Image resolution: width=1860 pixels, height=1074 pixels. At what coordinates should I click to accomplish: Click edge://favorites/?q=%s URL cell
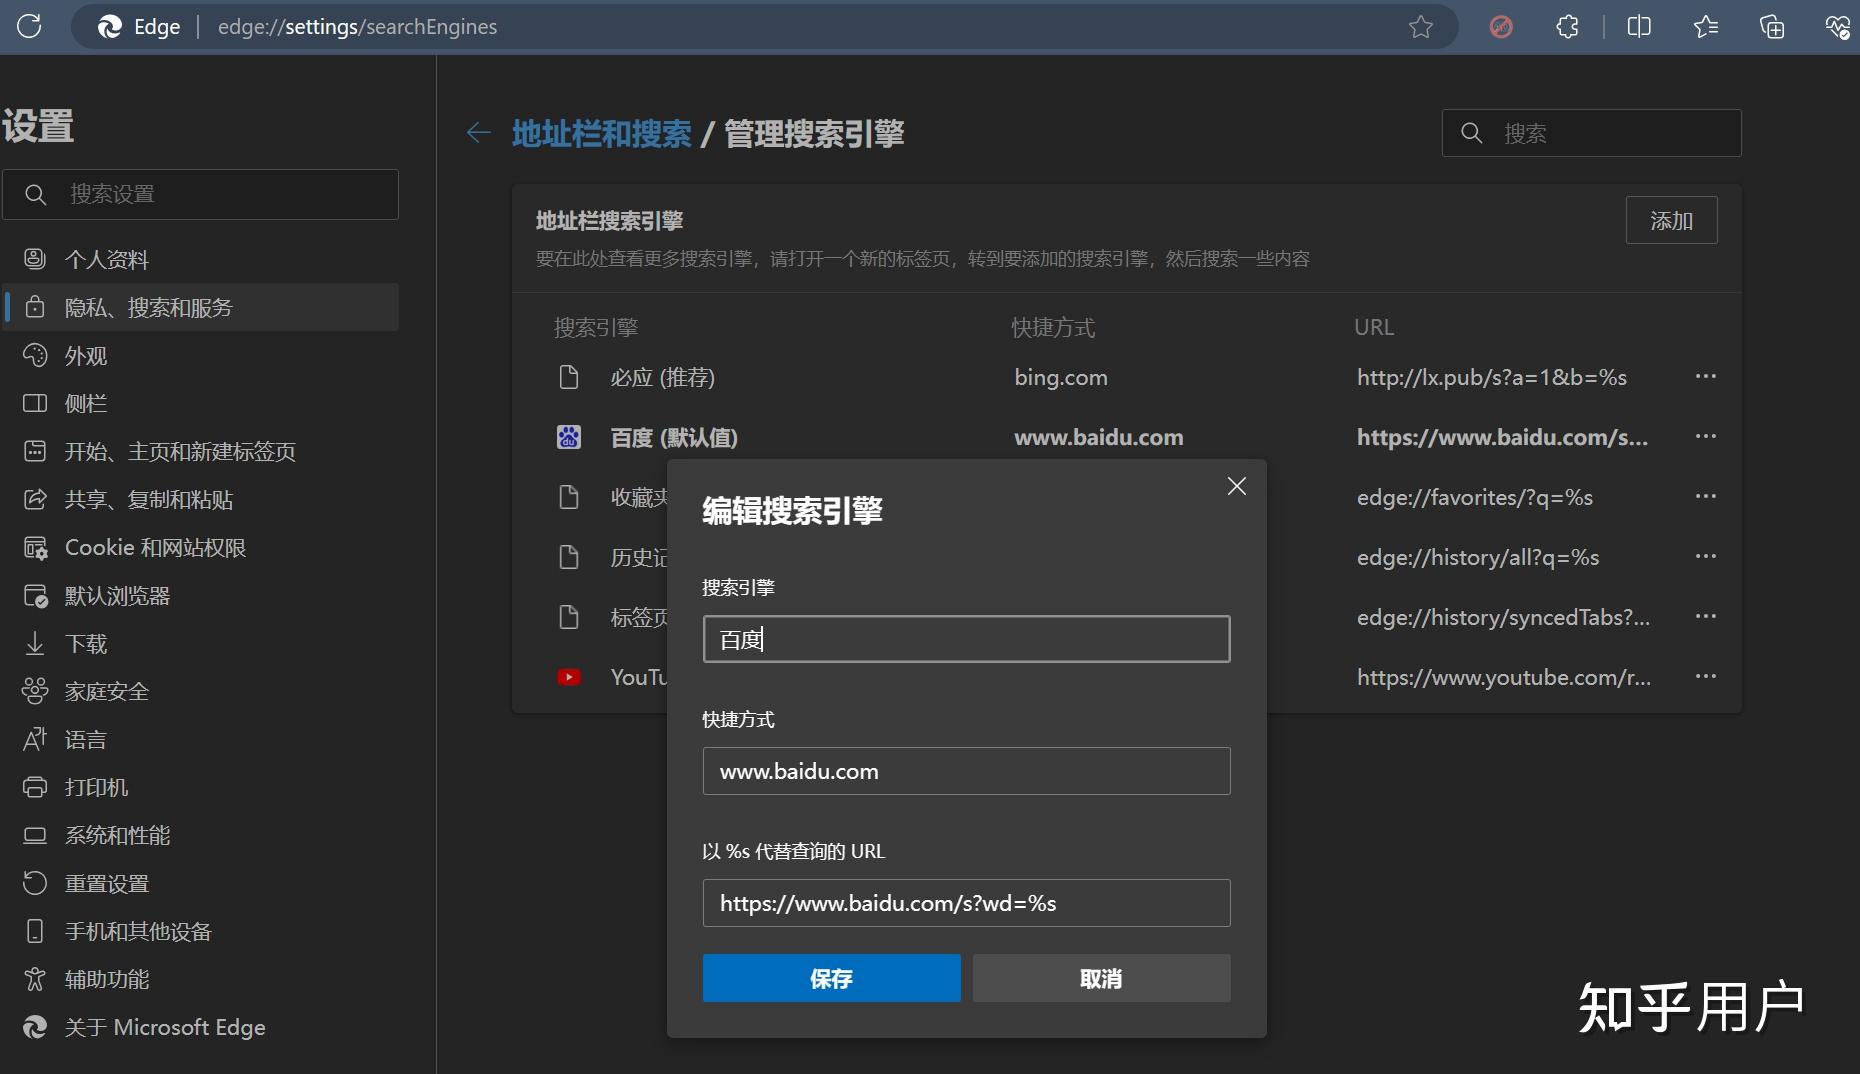[x=1475, y=497]
